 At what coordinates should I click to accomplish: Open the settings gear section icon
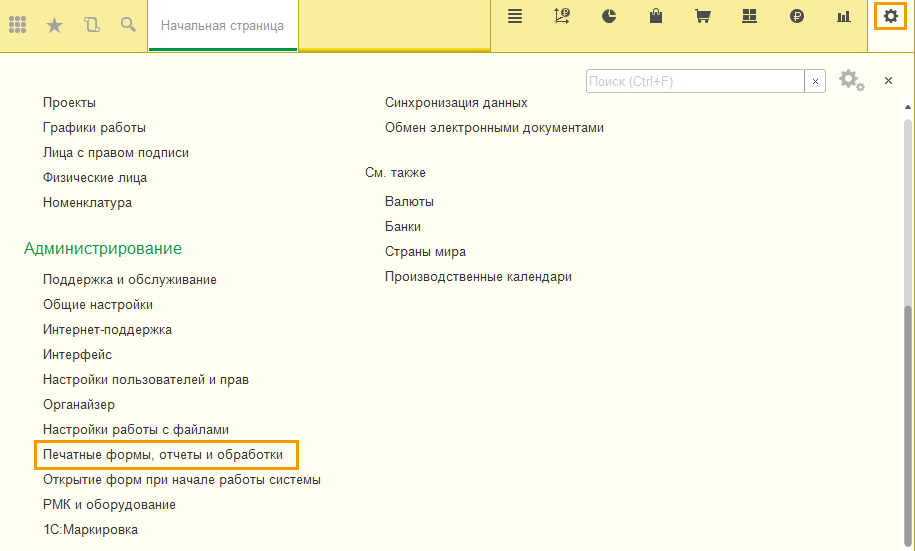click(x=890, y=16)
